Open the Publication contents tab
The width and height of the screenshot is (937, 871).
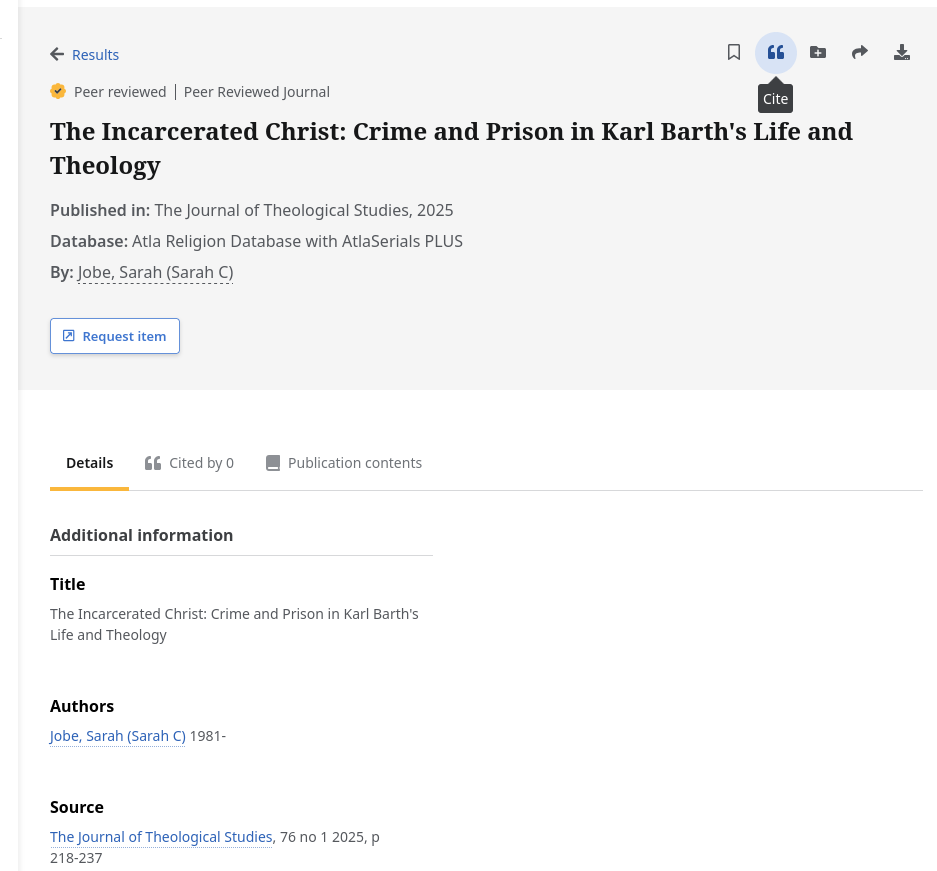[354, 462]
